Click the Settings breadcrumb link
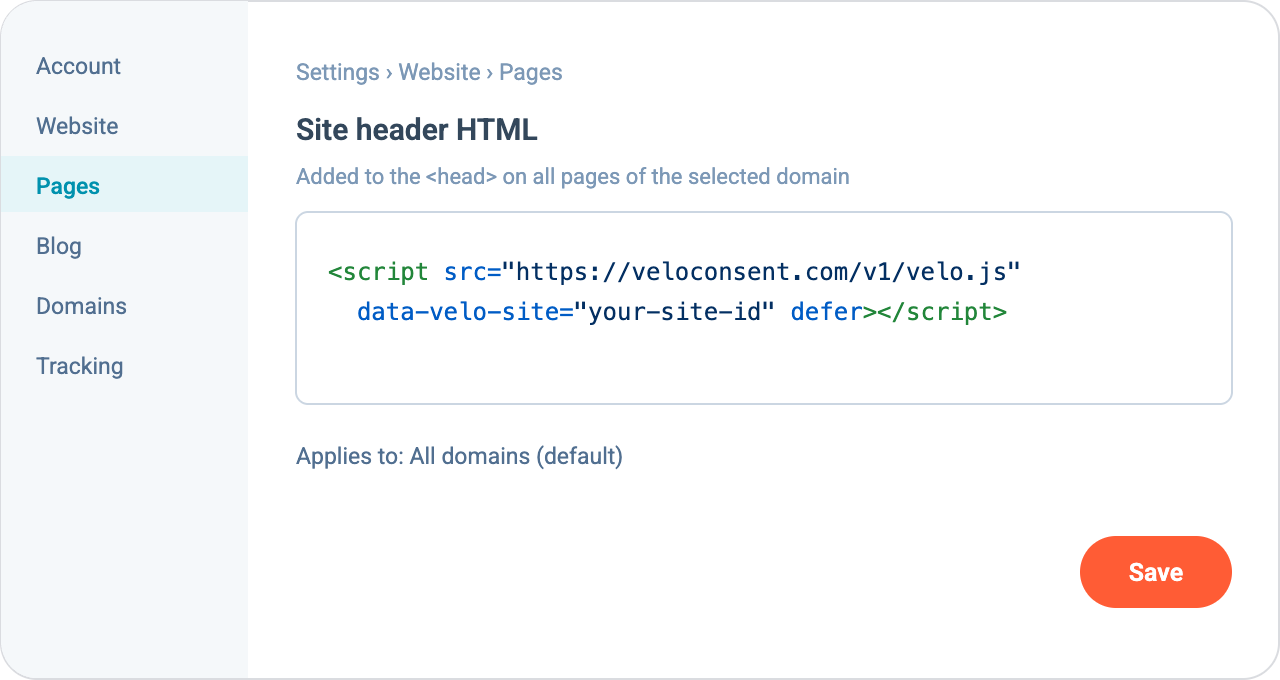Viewport: 1280px width, 680px height. (x=338, y=72)
